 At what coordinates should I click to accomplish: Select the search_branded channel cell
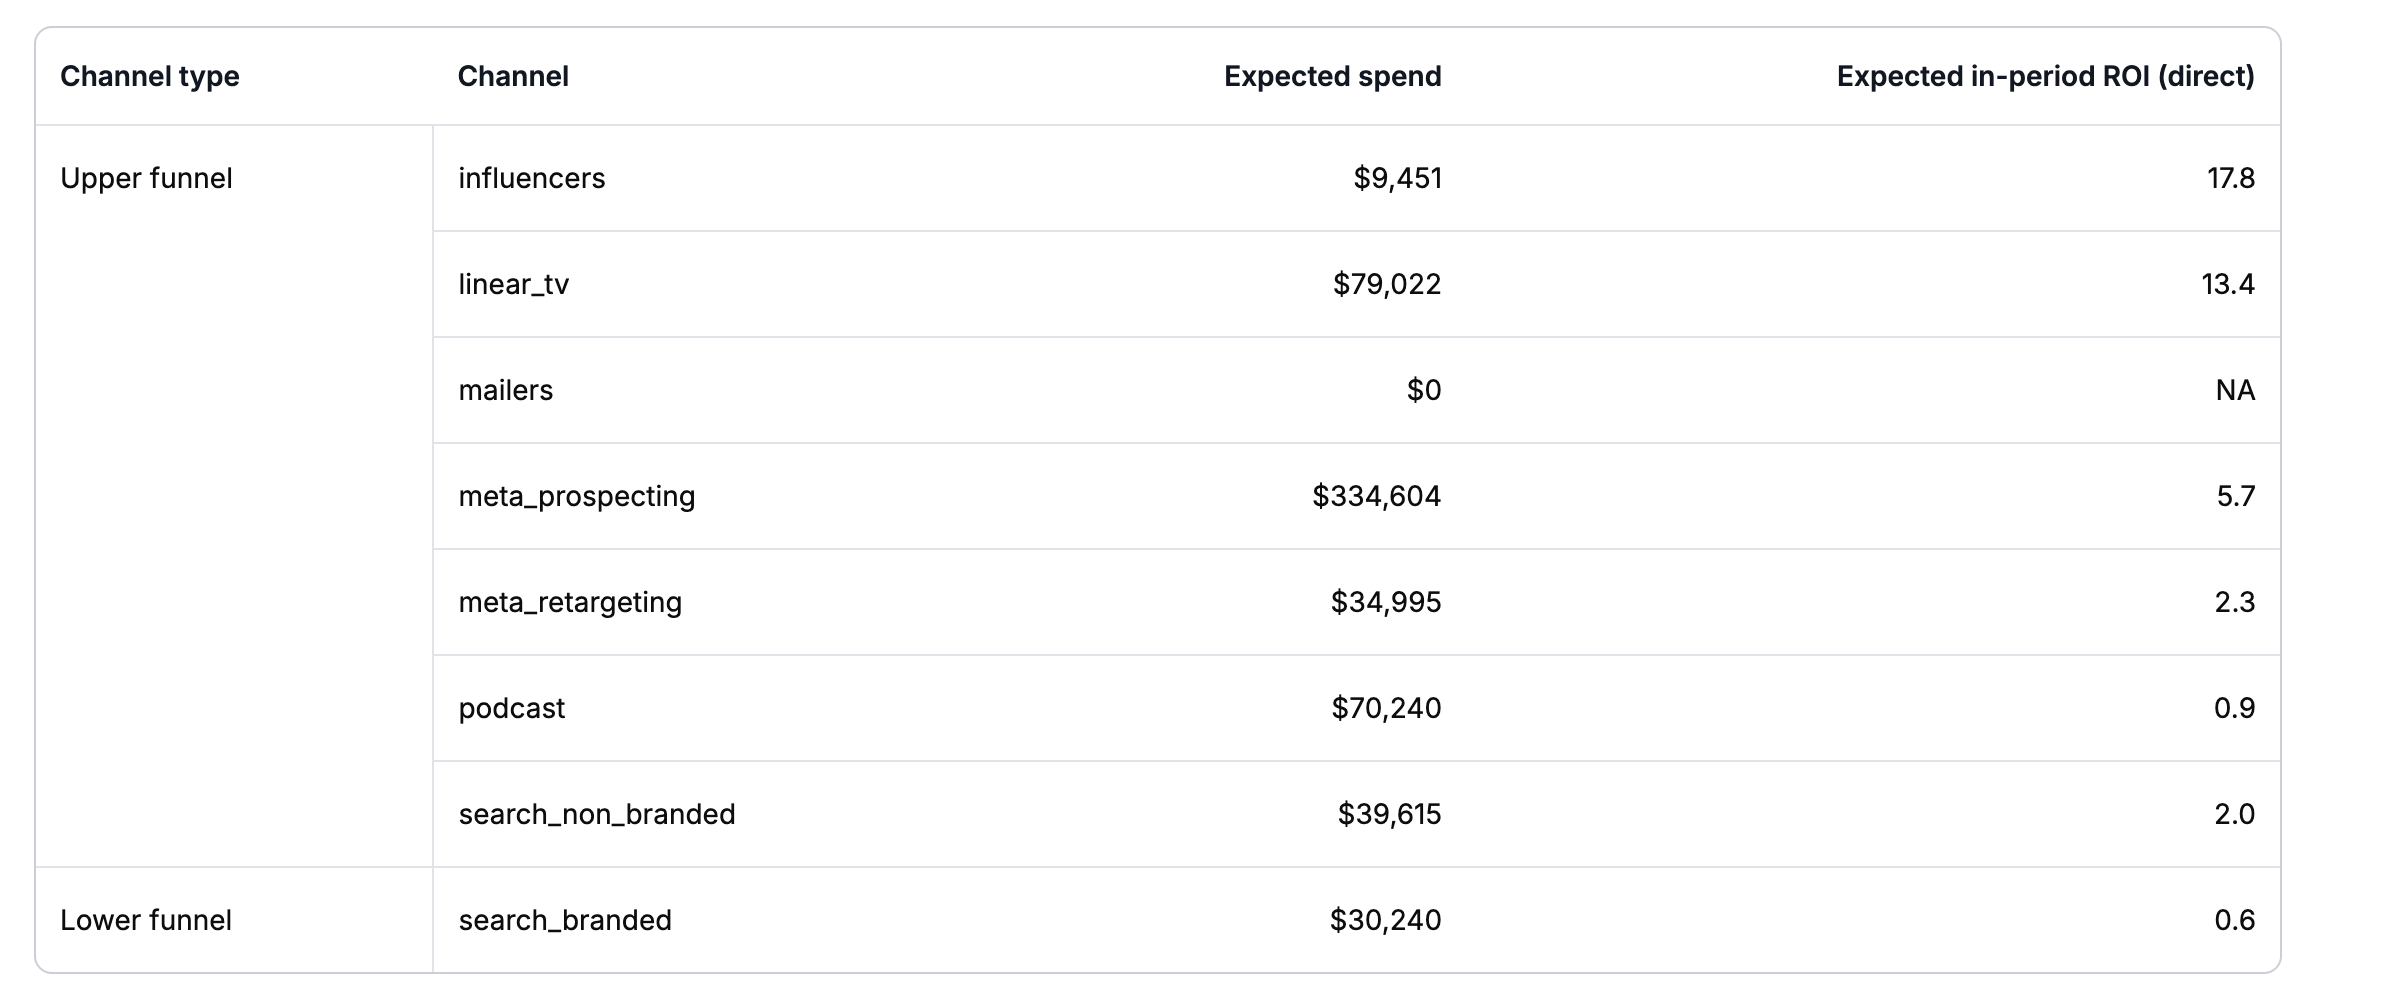[565, 920]
